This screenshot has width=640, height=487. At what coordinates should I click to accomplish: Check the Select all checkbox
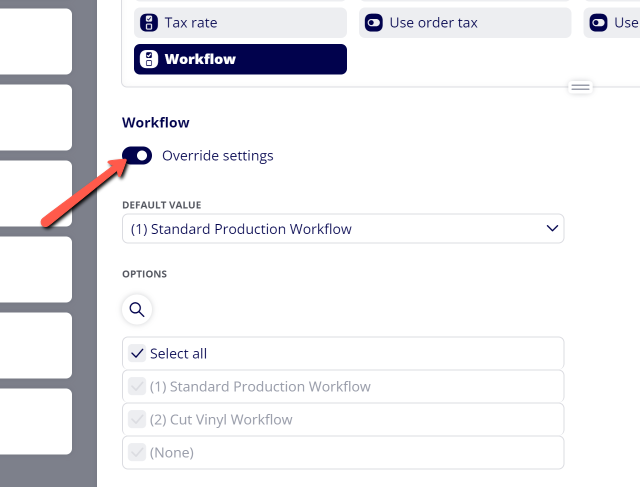(x=137, y=353)
